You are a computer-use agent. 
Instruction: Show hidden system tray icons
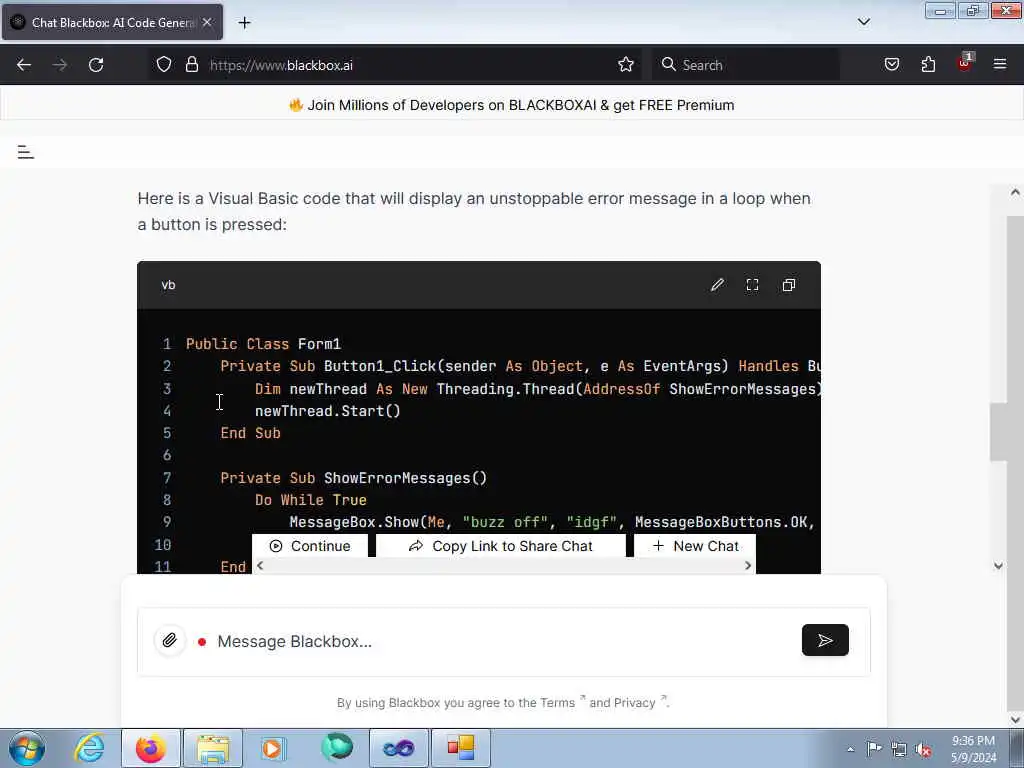coord(850,749)
